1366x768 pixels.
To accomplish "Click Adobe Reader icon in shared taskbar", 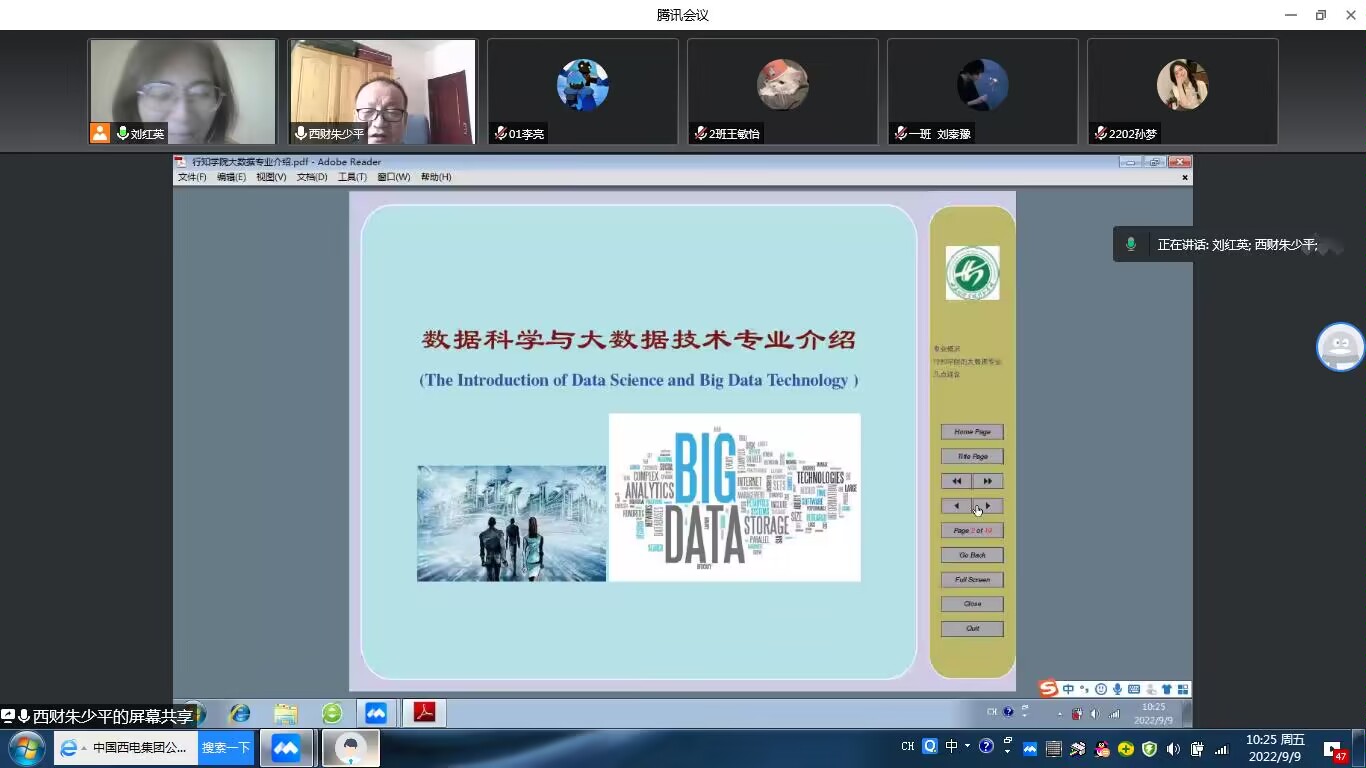I will [424, 713].
